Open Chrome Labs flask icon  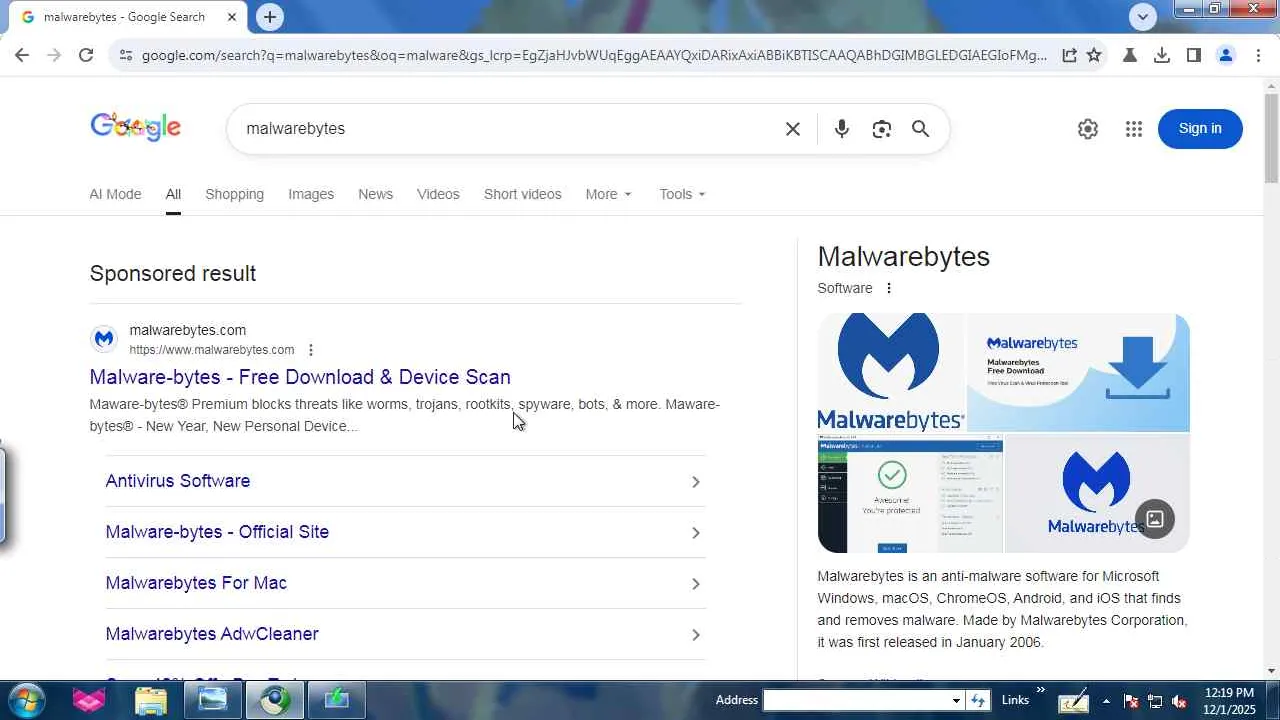coord(1130,56)
